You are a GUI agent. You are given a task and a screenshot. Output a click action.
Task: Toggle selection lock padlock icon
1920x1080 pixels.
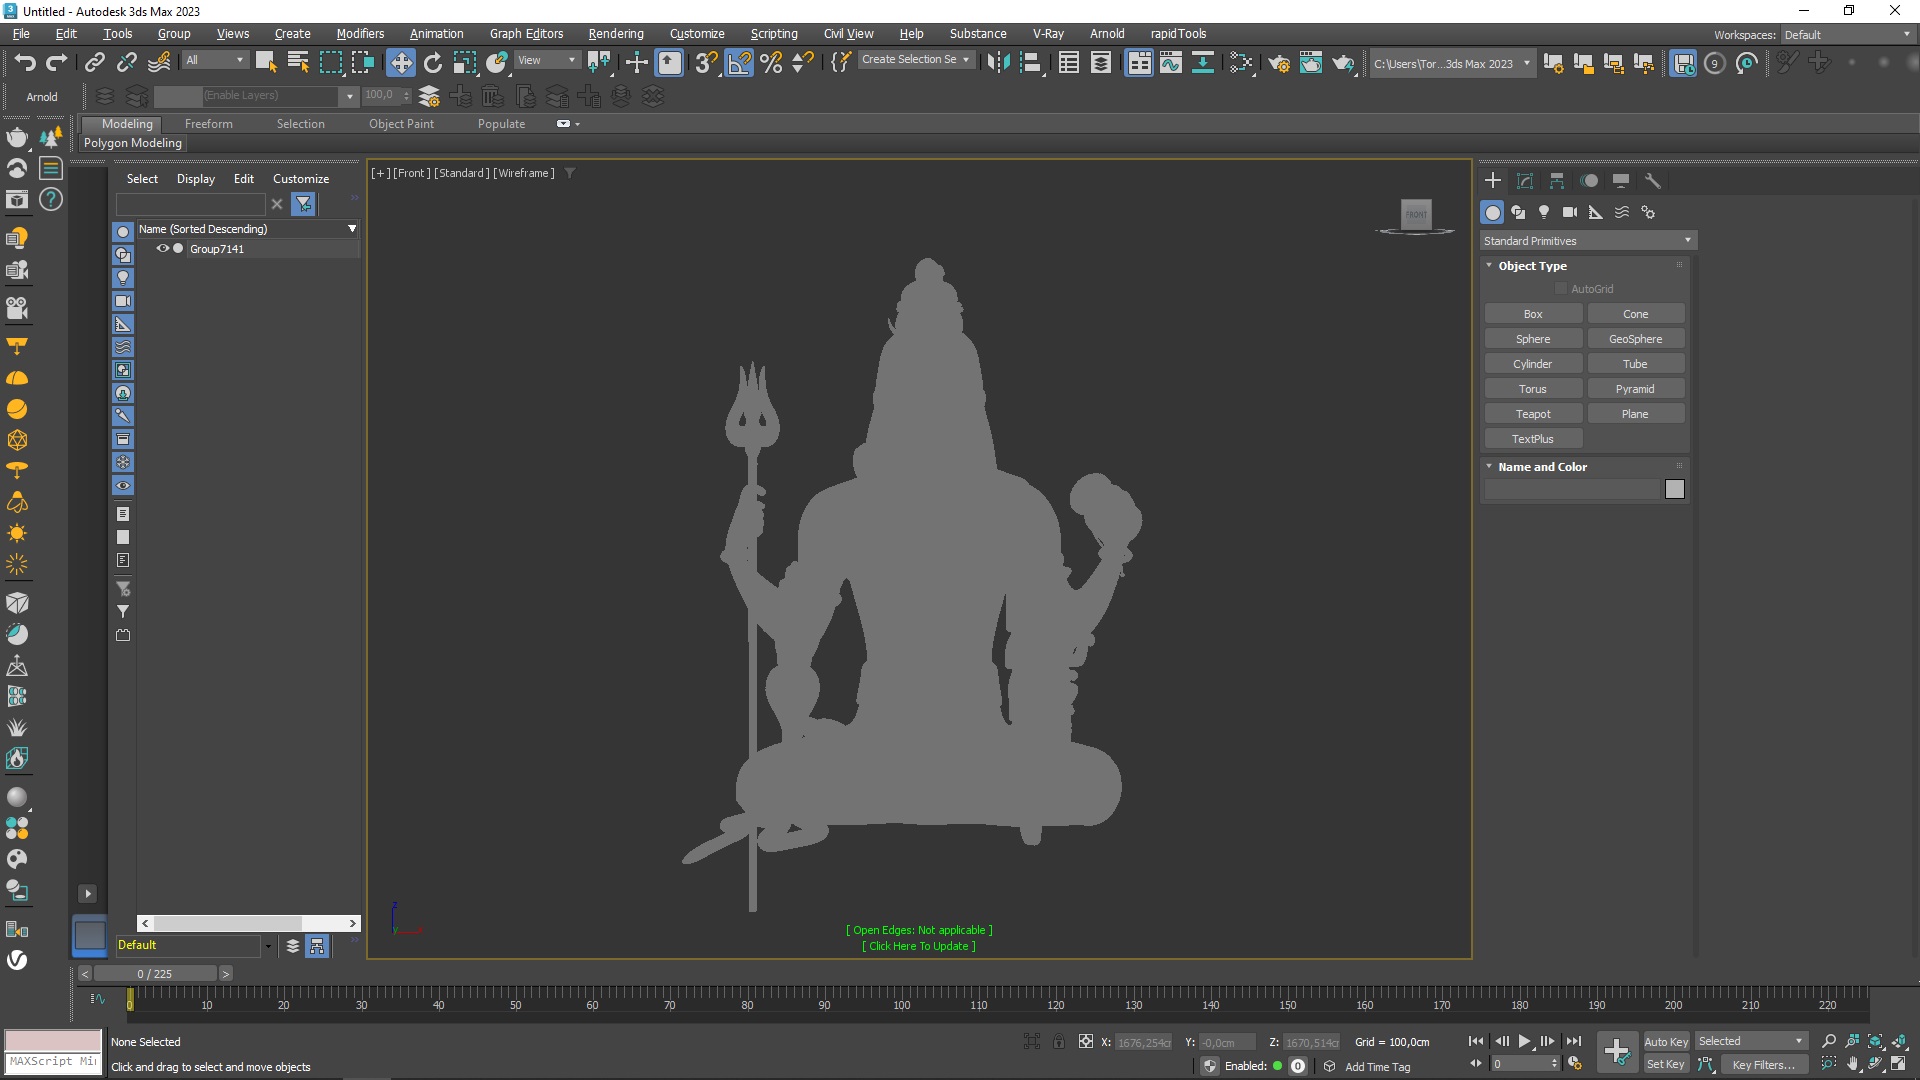click(1059, 1042)
